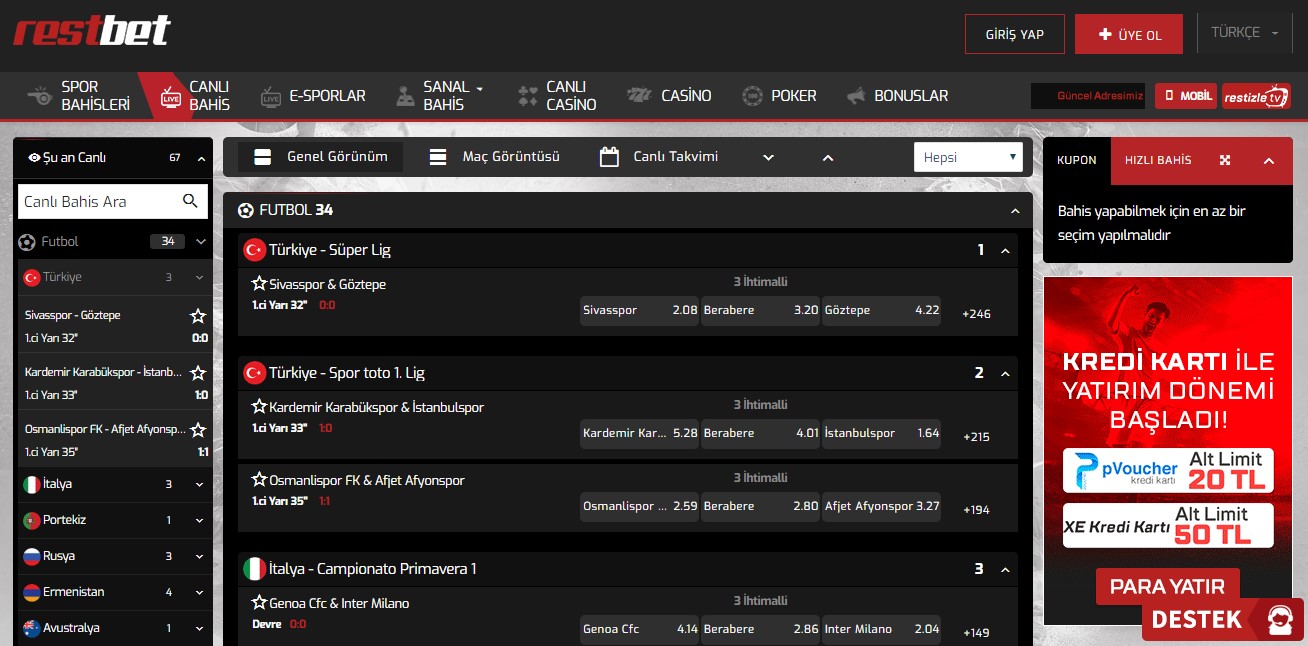
Task: Collapse the Türkiye - Süper Lig league
Action: [1005, 250]
